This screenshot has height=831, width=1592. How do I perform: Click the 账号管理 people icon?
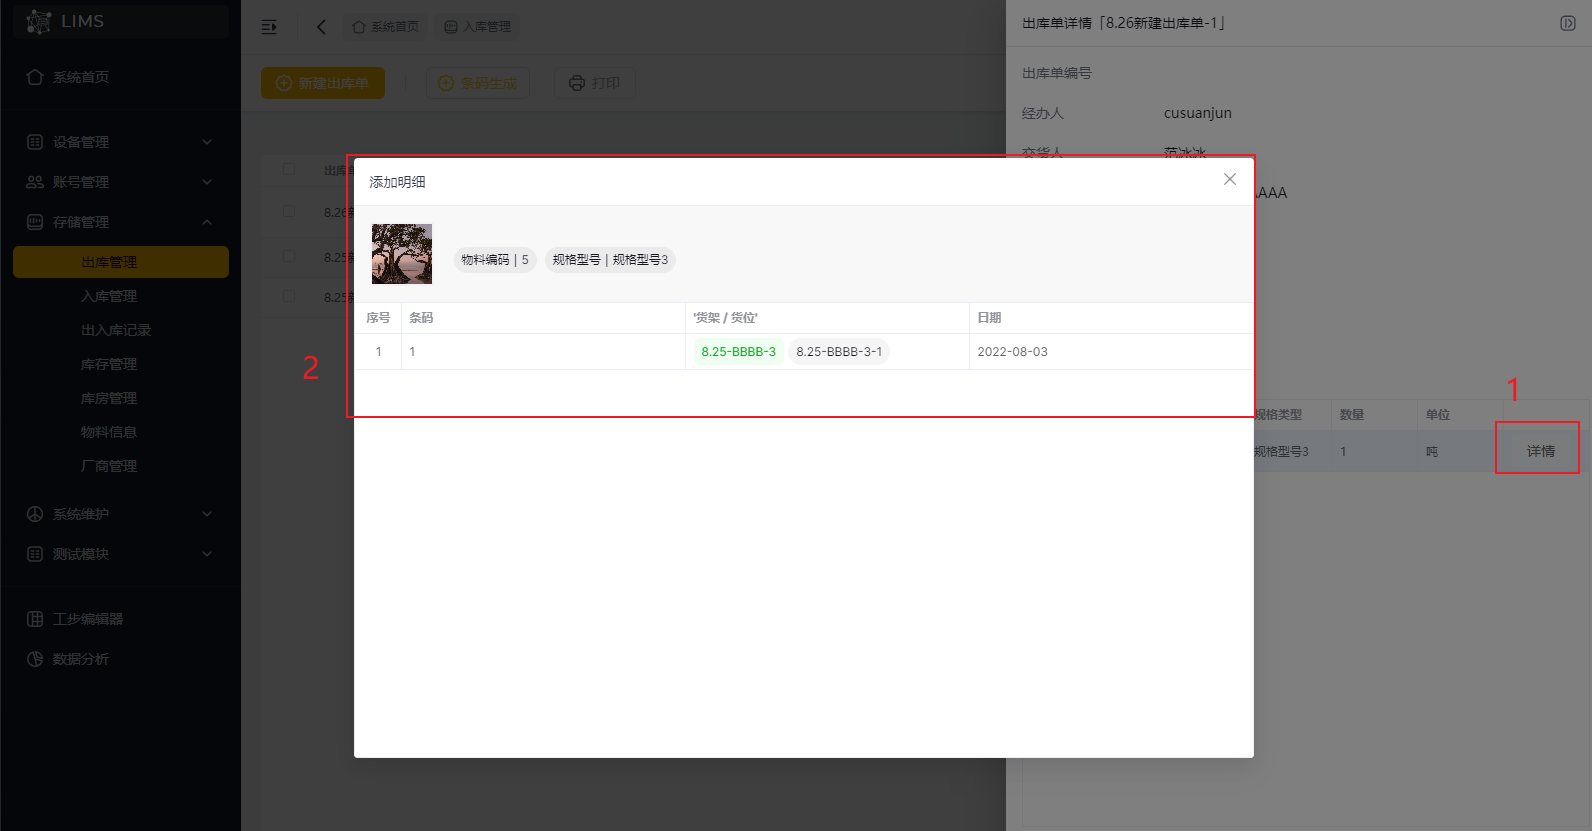pyautogui.click(x=35, y=182)
